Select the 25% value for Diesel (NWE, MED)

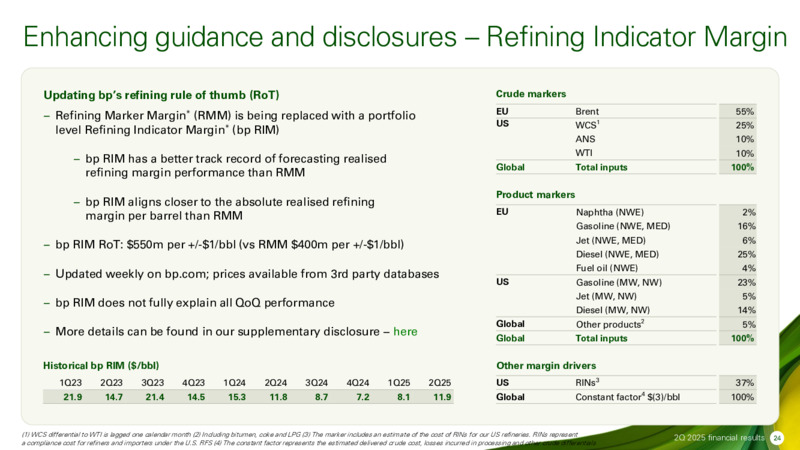746,254
